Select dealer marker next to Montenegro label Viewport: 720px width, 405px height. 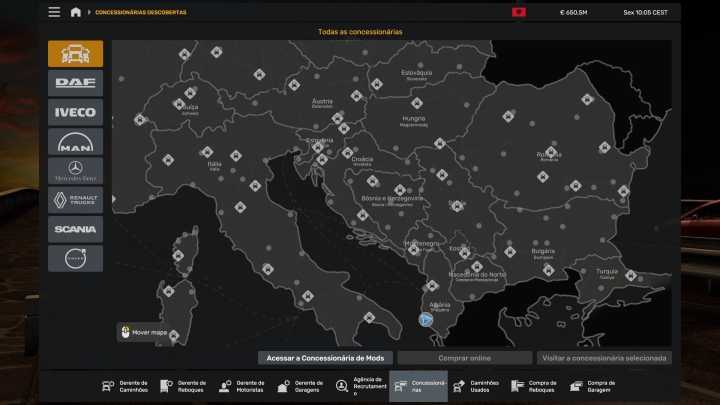(414, 250)
